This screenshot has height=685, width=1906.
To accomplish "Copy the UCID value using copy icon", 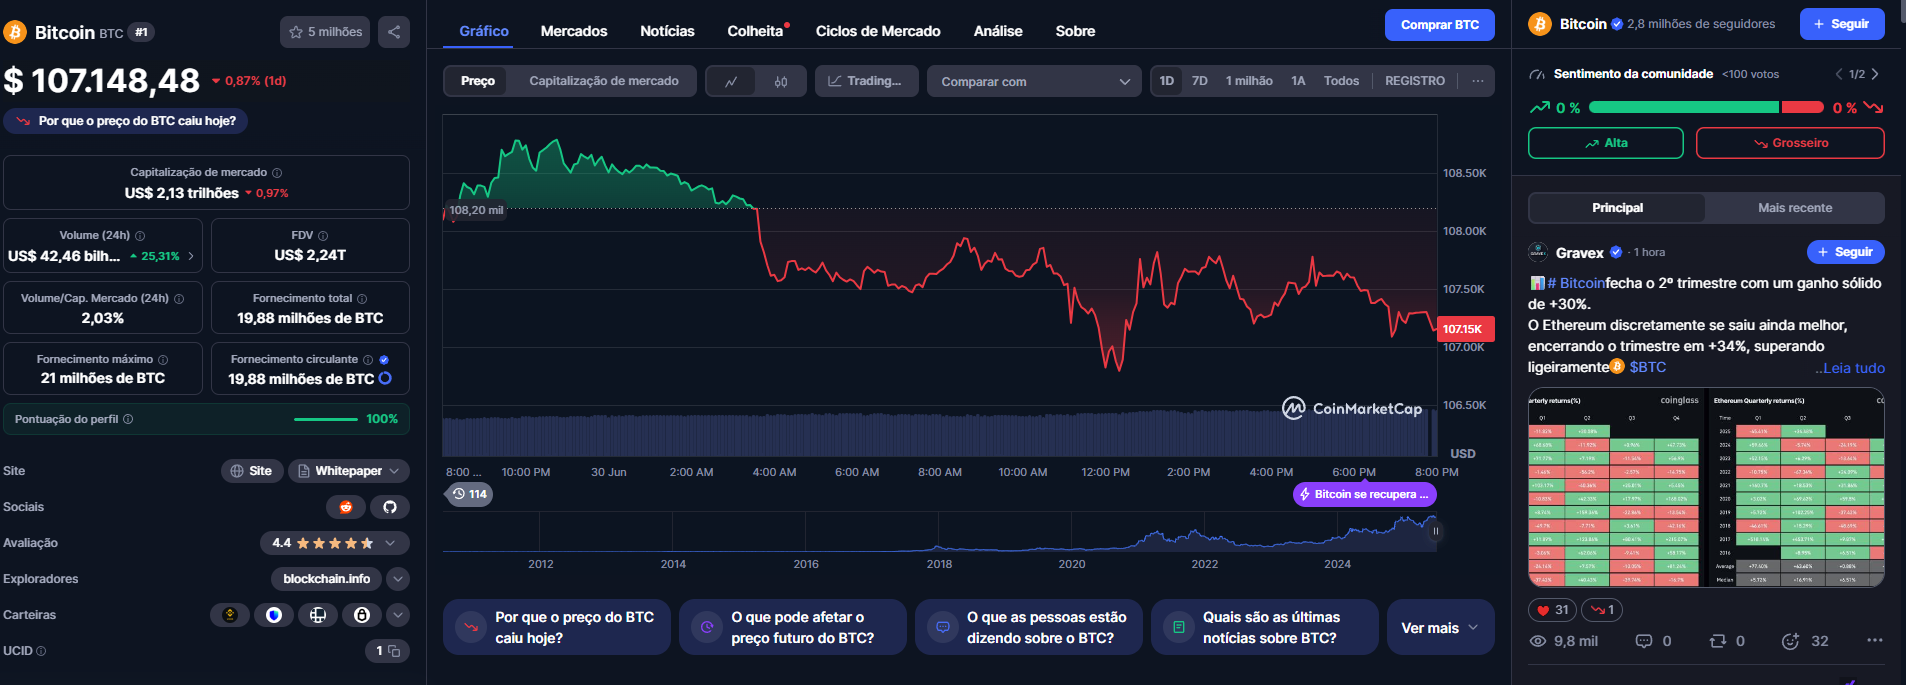I will [394, 651].
